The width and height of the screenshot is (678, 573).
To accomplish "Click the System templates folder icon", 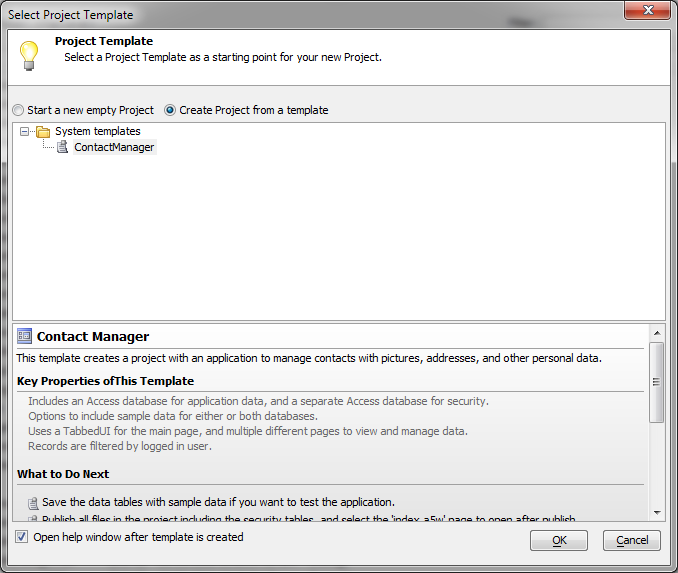I will (42, 131).
